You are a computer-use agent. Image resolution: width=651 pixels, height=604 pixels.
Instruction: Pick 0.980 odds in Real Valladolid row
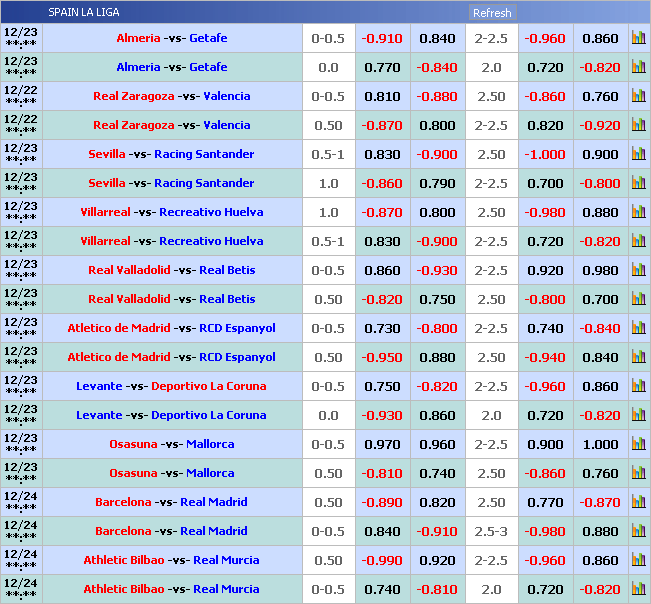pyautogui.click(x=600, y=270)
